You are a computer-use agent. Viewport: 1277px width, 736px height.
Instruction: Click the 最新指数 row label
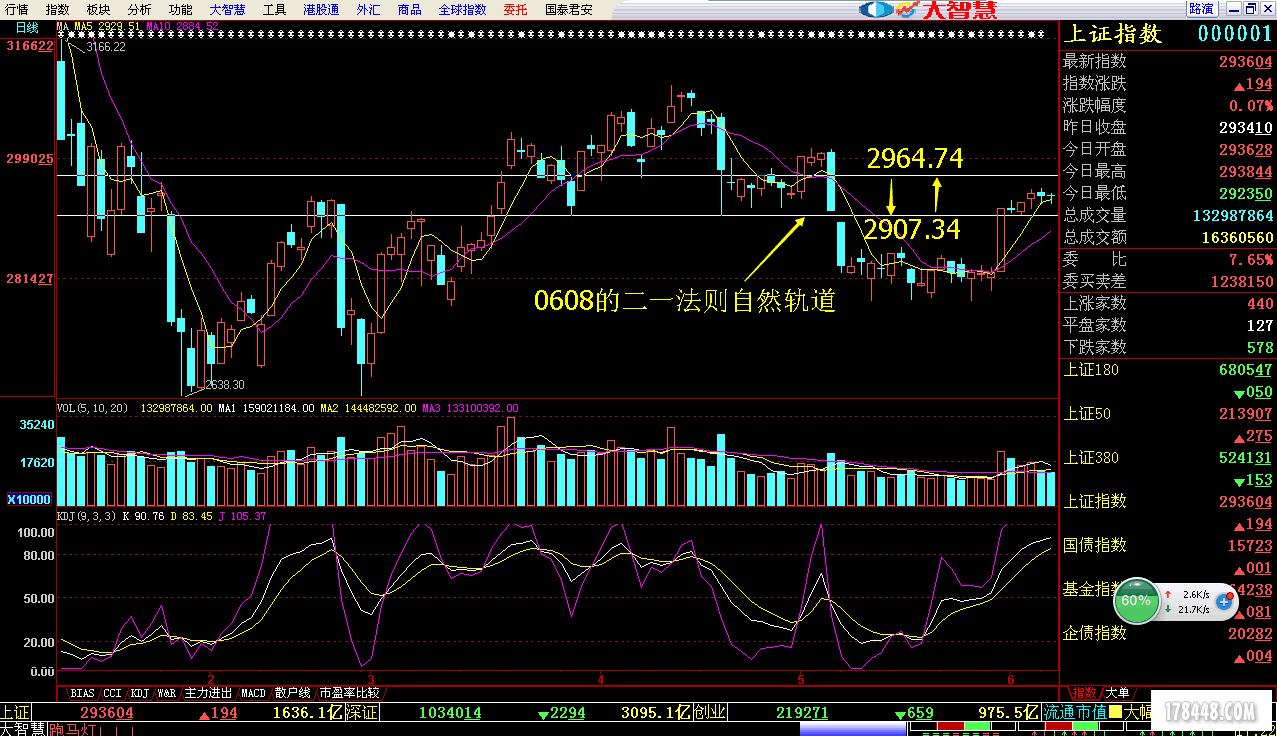pyautogui.click(x=1094, y=61)
